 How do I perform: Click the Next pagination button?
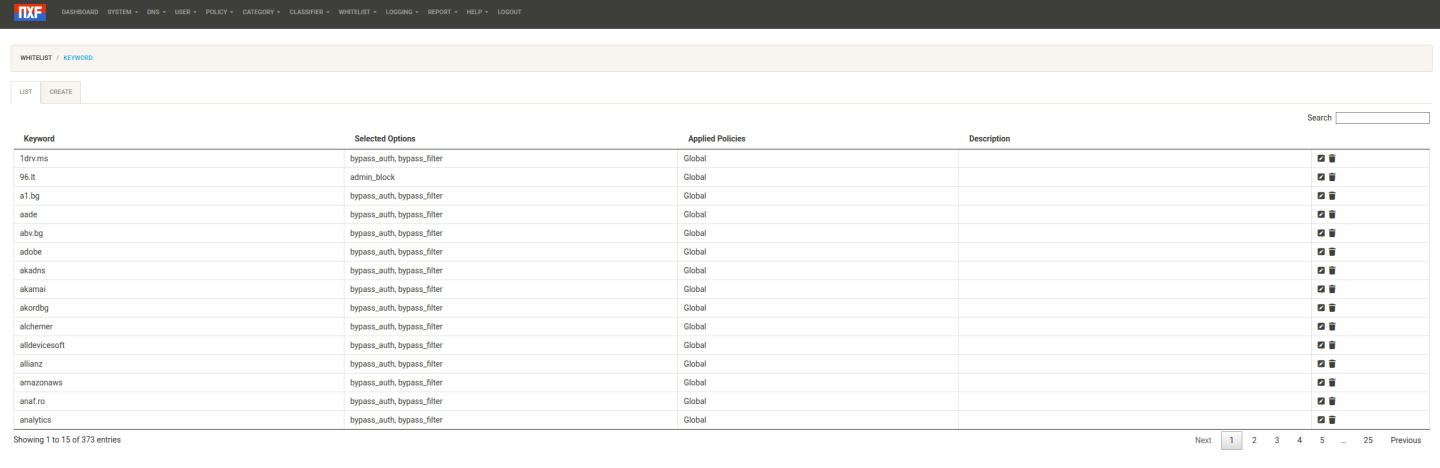pos(1203,440)
